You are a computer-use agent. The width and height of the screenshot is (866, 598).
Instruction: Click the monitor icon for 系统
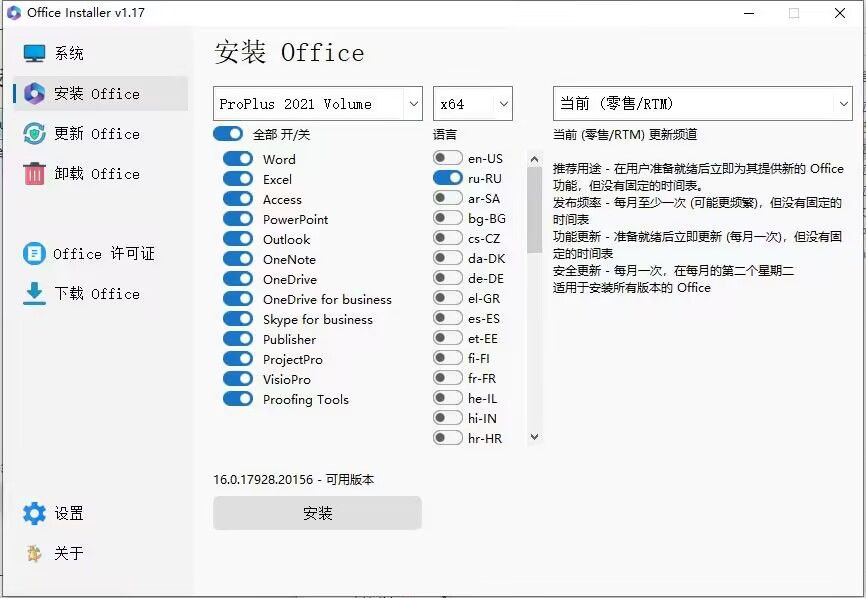click(34, 54)
